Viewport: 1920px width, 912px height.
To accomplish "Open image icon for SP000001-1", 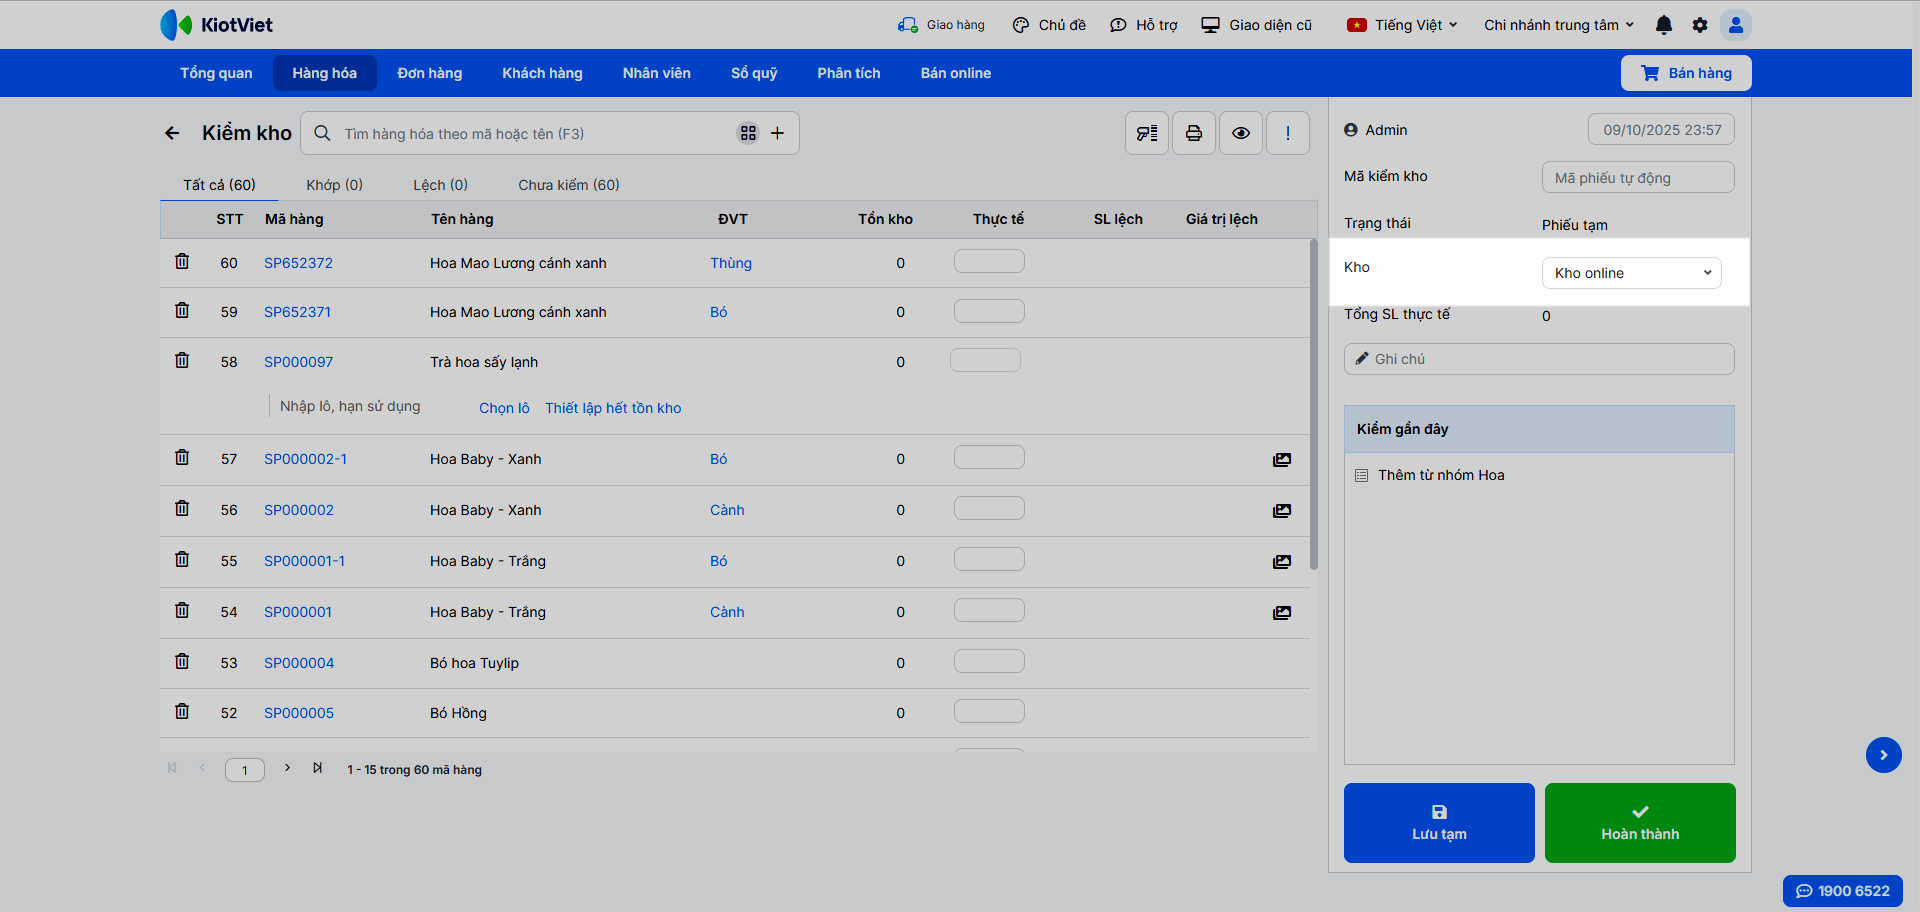I will 1282,562.
